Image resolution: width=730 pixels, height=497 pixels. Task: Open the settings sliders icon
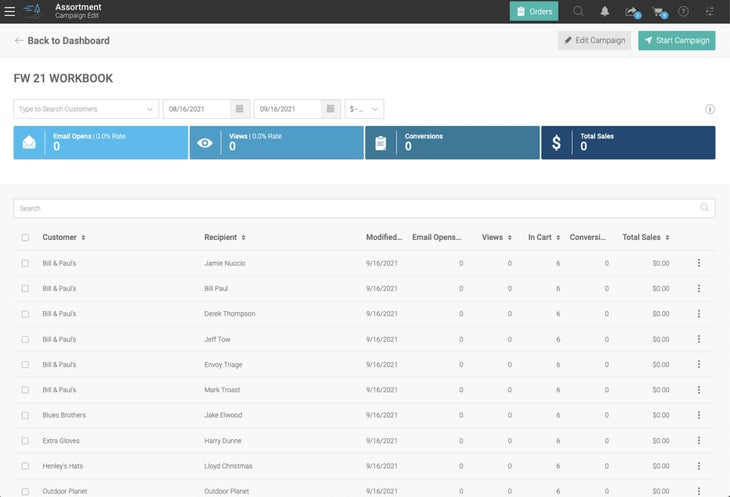pos(710,11)
